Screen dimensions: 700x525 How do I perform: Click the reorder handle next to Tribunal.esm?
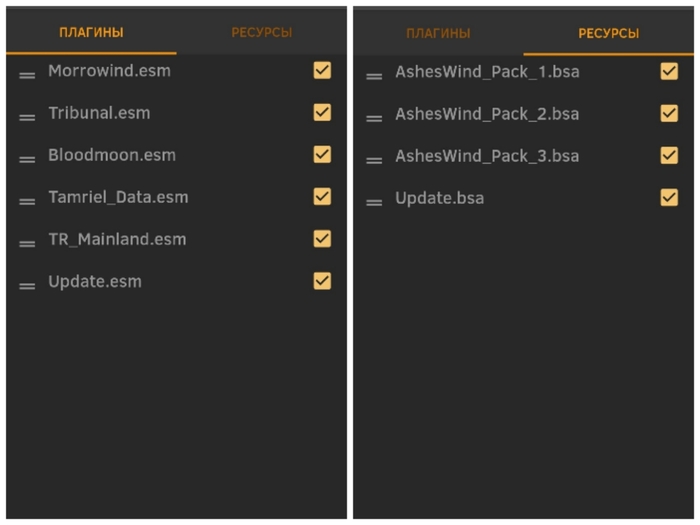(27, 116)
